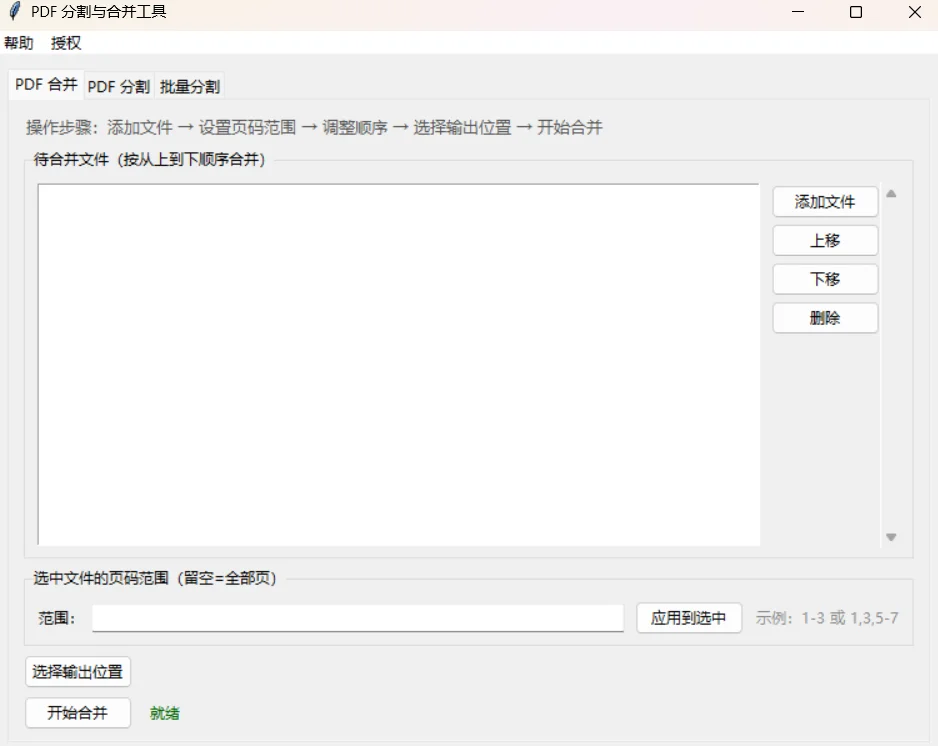The height and width of the screenshot is (746, 938).
Task: Click the scrollbar down arrow
Action: coord(891,537)
